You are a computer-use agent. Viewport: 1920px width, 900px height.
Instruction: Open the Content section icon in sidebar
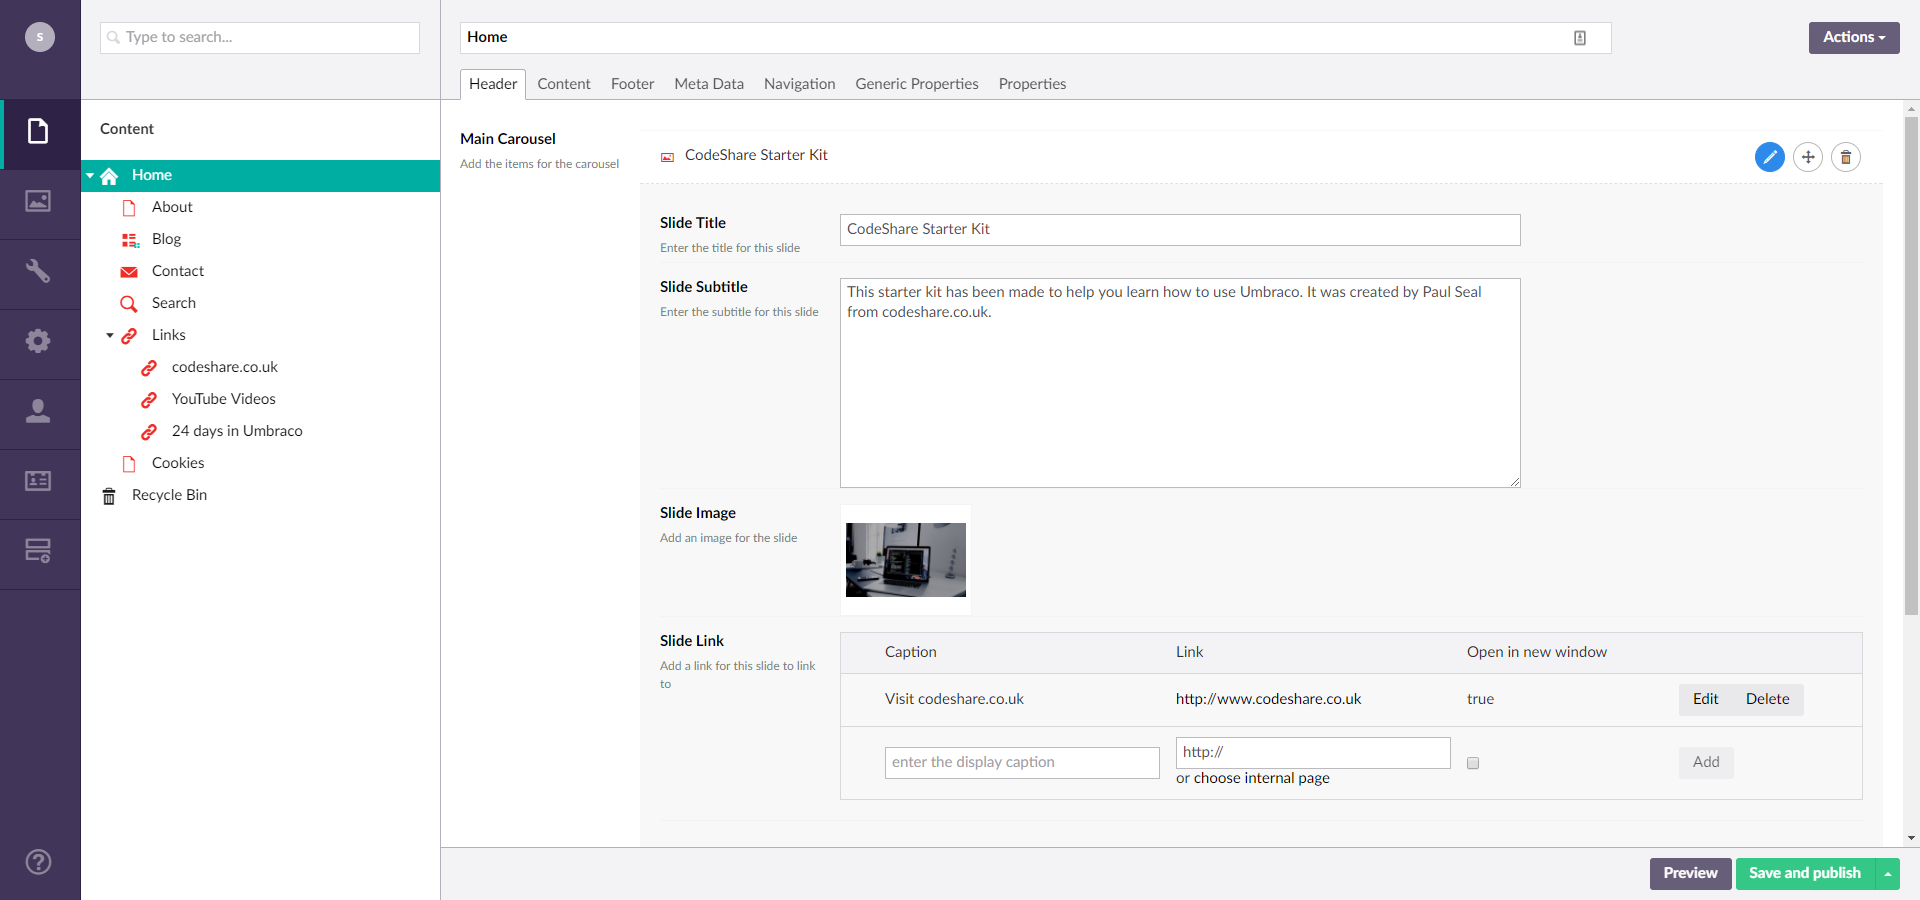(38, 131)
